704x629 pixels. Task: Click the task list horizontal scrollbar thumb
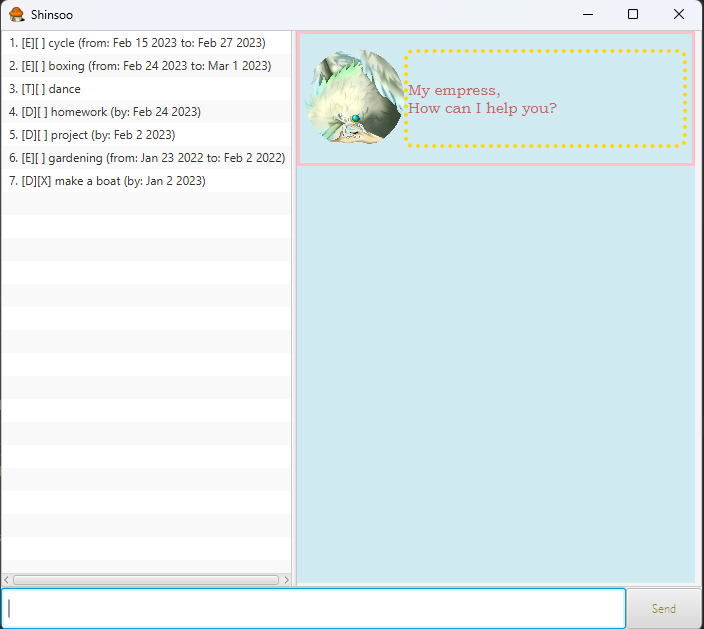(146, 580)
